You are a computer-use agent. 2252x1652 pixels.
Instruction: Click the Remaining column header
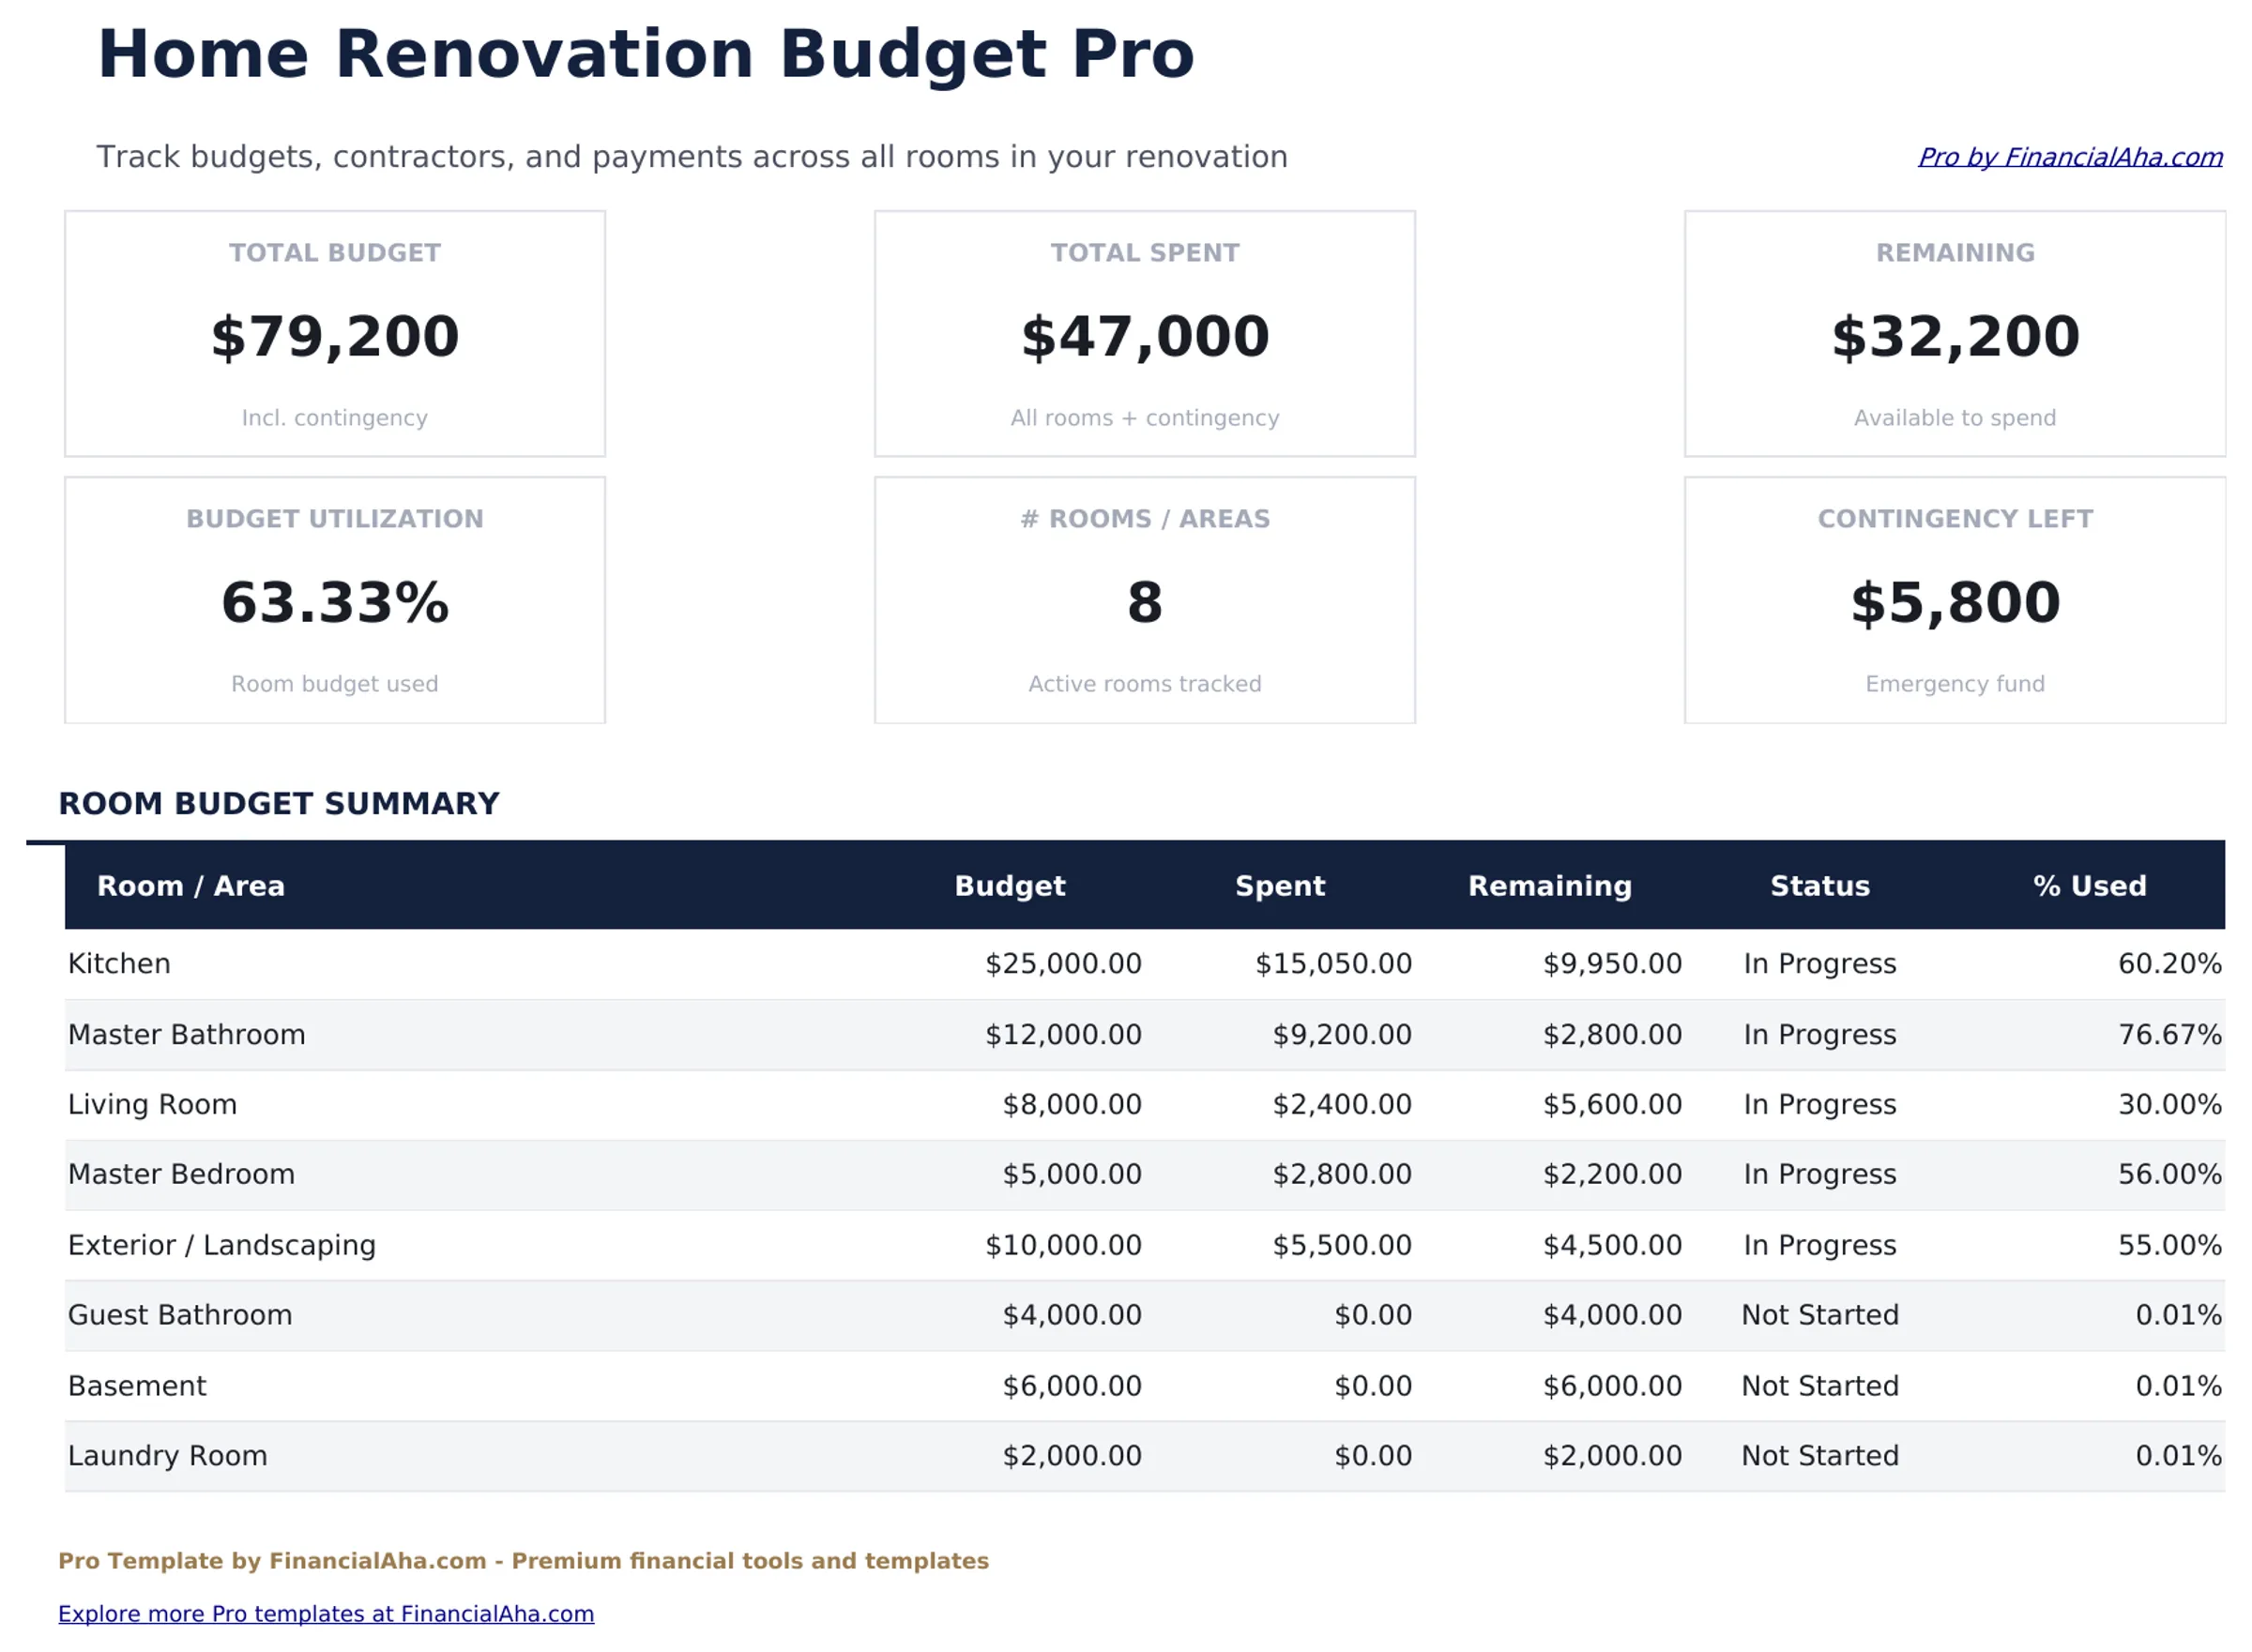coord(1550,886)
